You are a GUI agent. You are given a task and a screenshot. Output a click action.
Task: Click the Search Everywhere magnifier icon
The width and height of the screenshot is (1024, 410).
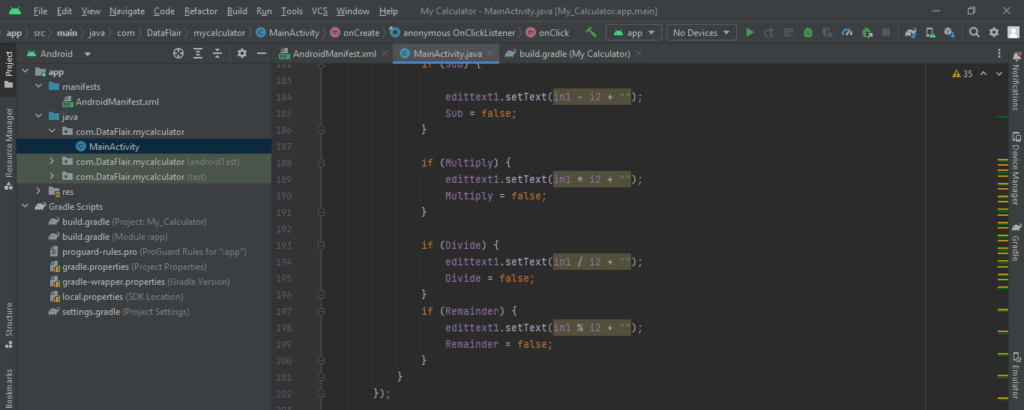click(x=974, y=32)
